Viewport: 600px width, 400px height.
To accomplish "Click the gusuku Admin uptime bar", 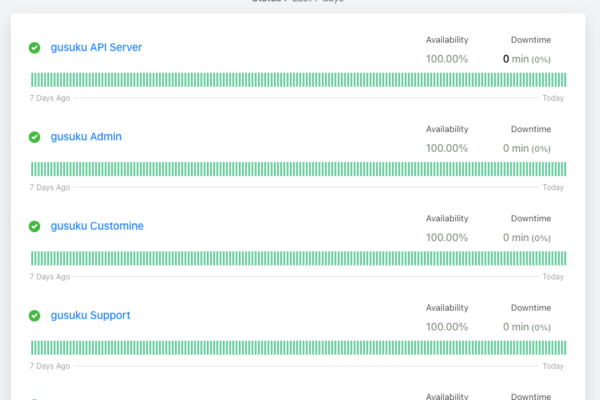I will pyautogui.click(x=298, y=169).
